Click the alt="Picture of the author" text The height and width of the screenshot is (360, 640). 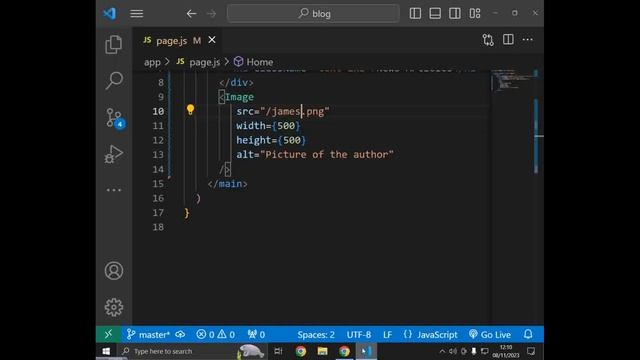tap(315, 155)
